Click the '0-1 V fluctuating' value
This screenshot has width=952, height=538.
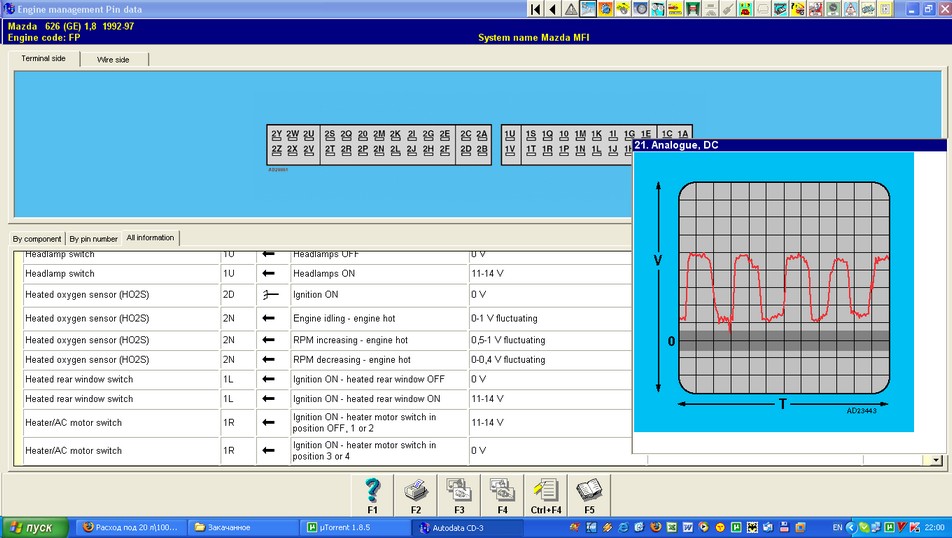point(504,319)
